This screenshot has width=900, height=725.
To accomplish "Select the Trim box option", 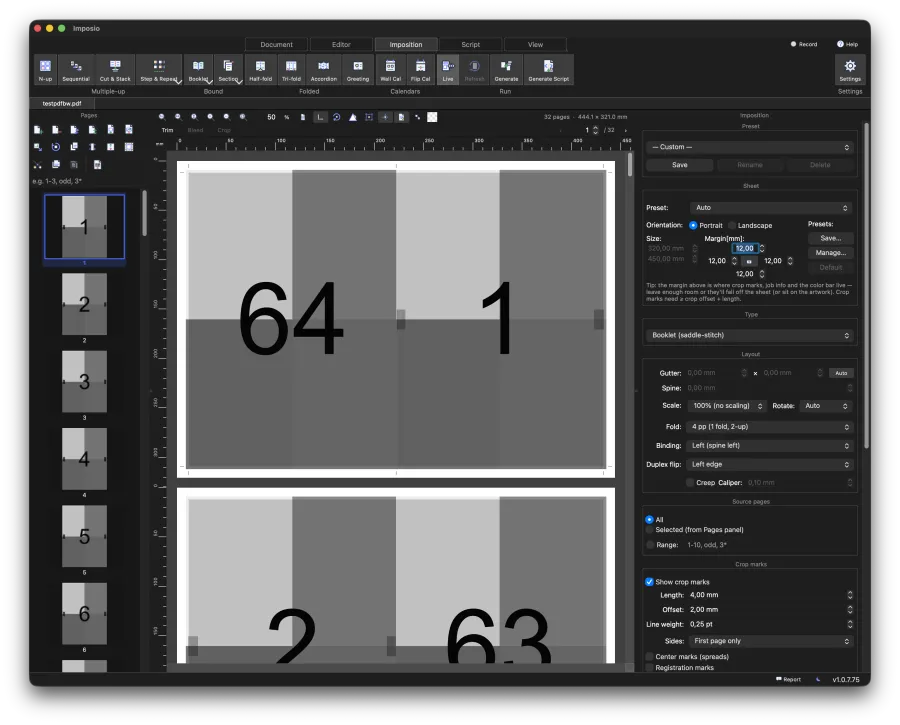I will pyautogui.click(x=167, y=130).
